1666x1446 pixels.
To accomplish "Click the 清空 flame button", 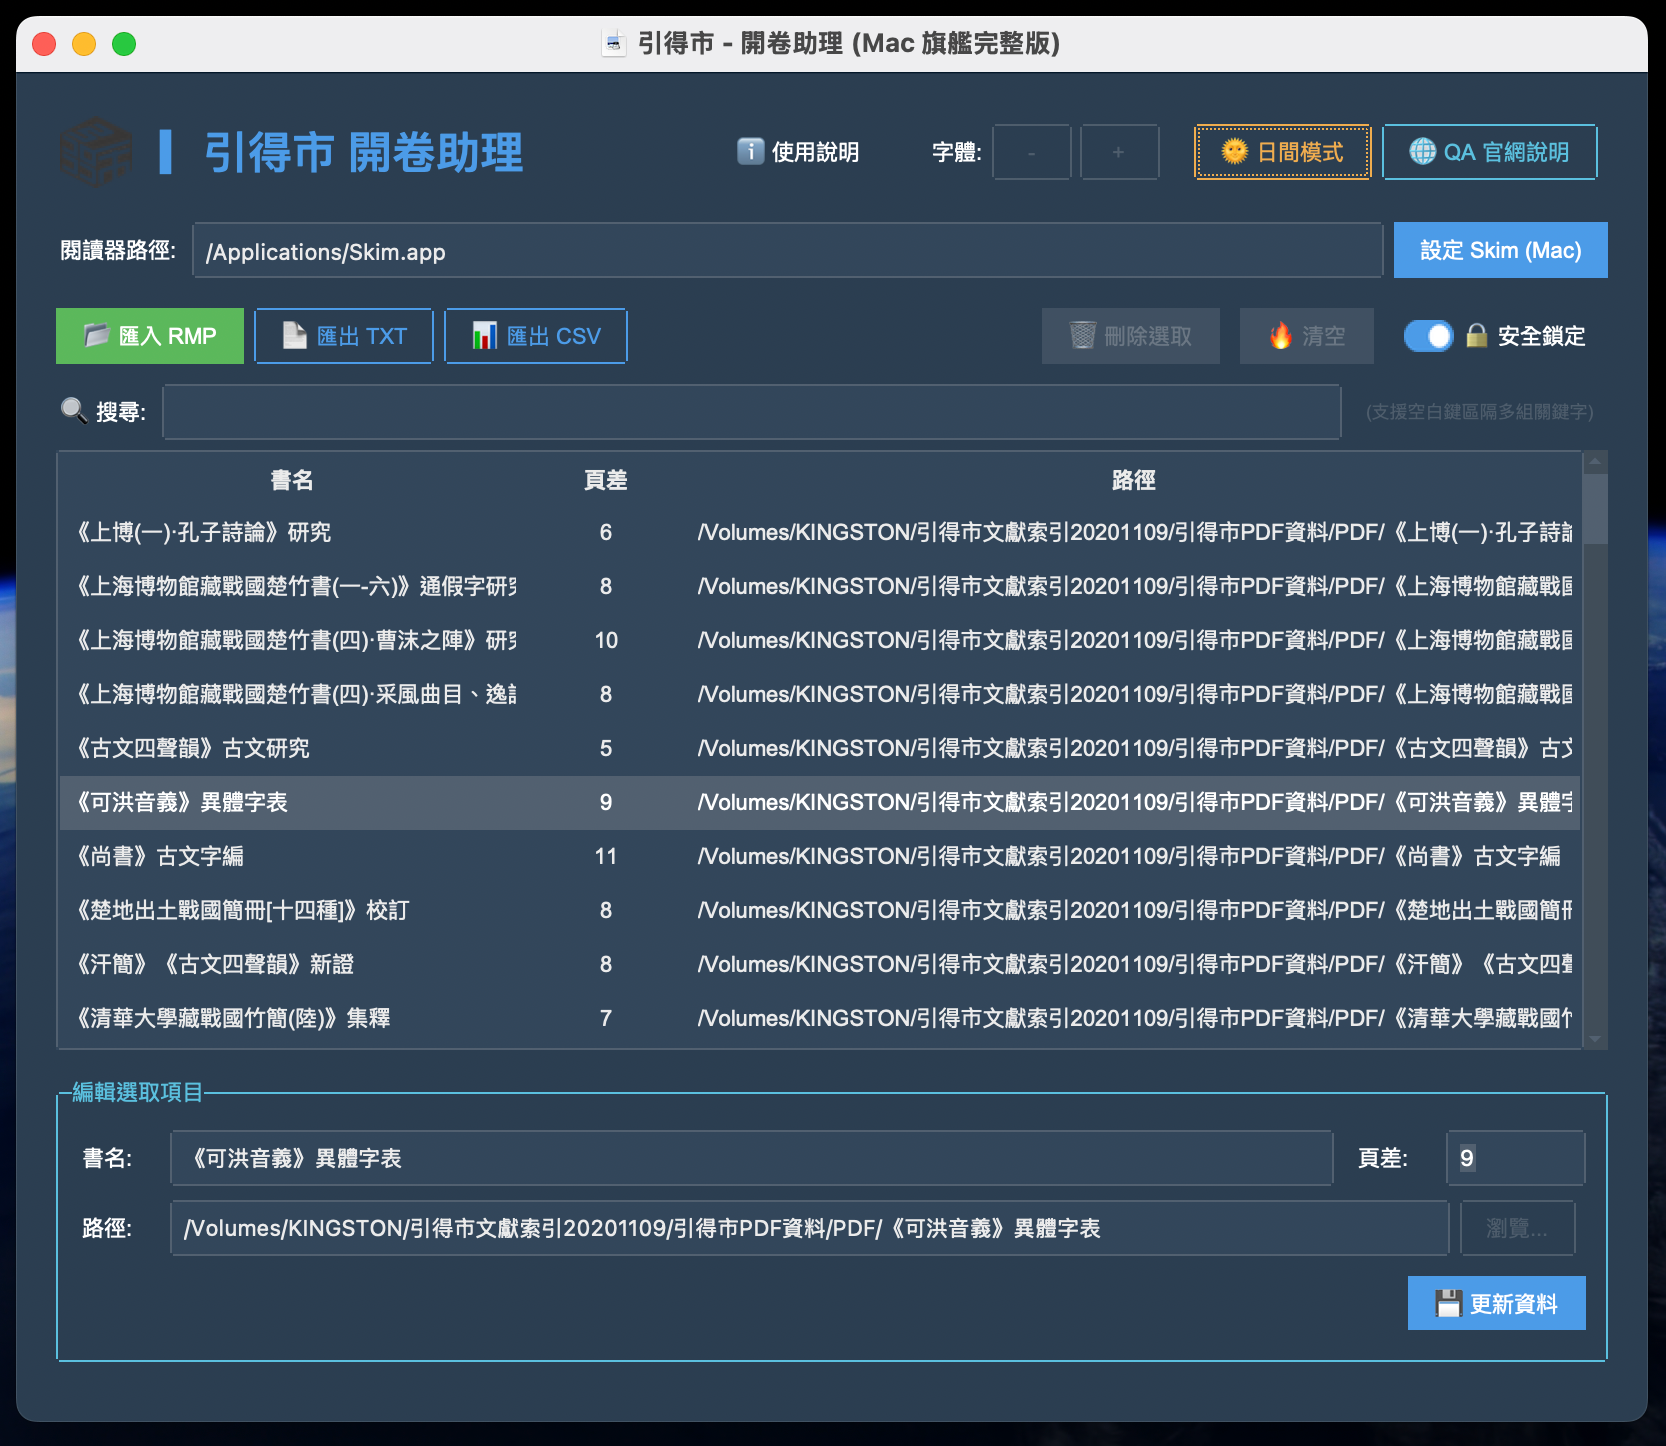I will click(x=1306, y=336).
